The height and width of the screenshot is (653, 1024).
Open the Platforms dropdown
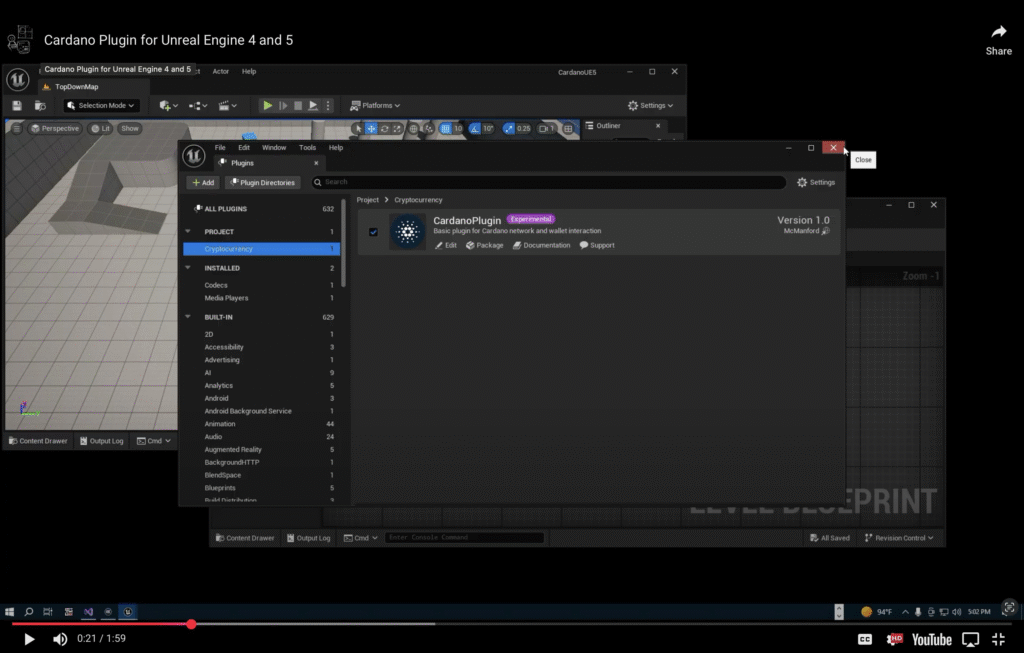375,105
